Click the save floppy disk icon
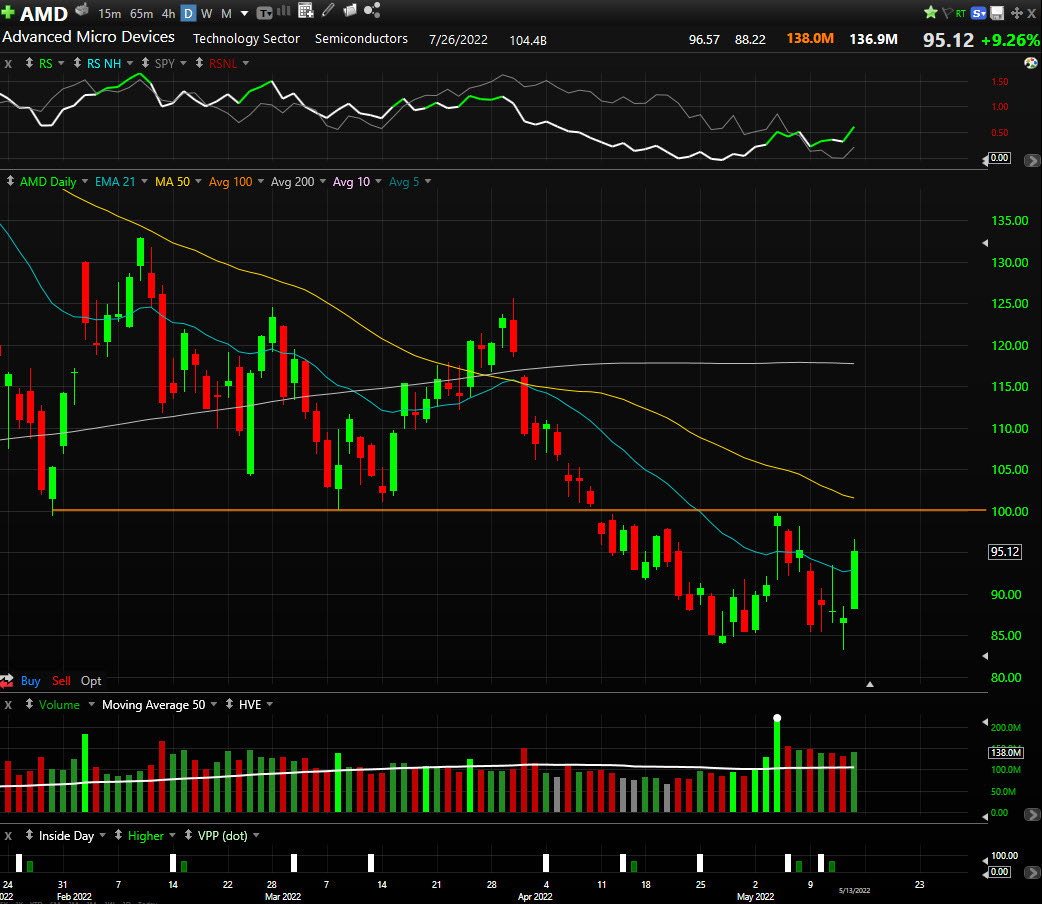The width and height of the screenshot is (1042, 904). tap(997, 13)
